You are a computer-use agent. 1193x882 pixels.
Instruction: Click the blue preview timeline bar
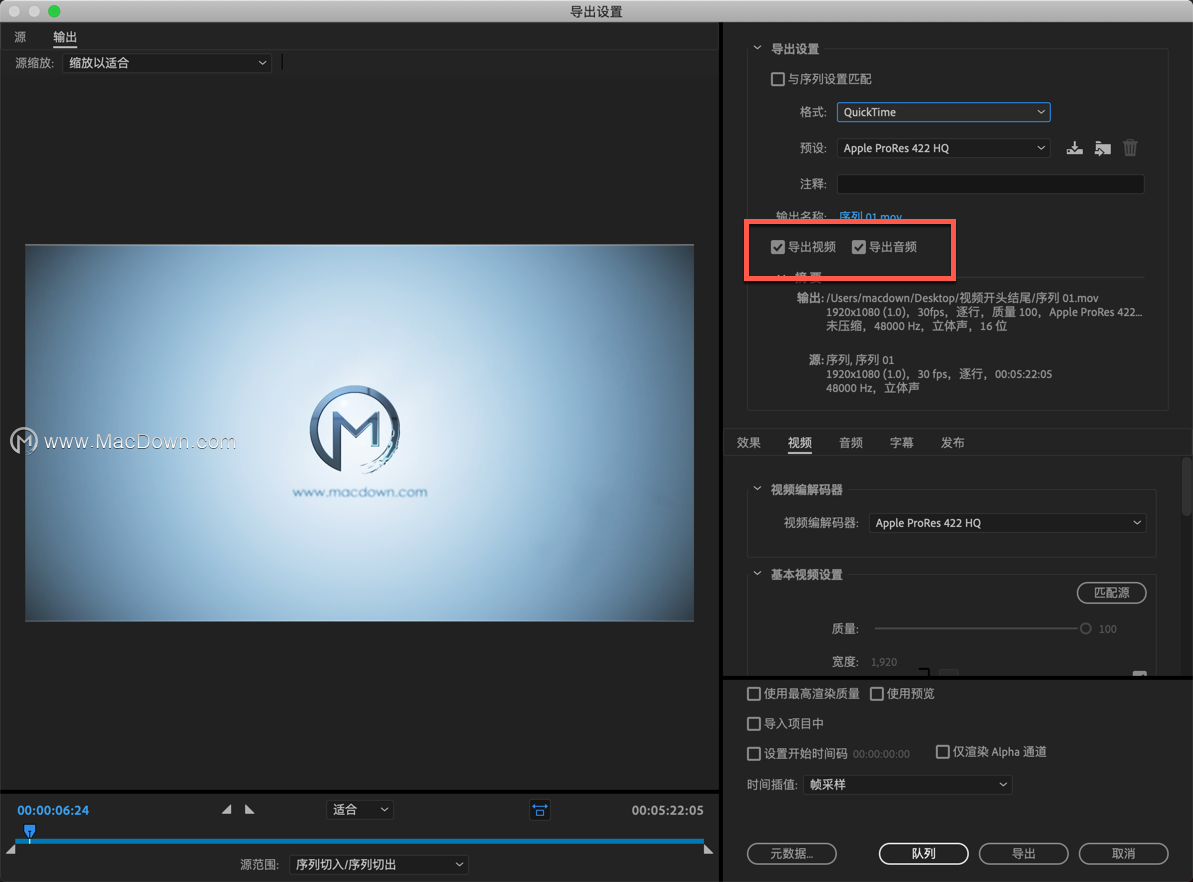tap(359, 841)
